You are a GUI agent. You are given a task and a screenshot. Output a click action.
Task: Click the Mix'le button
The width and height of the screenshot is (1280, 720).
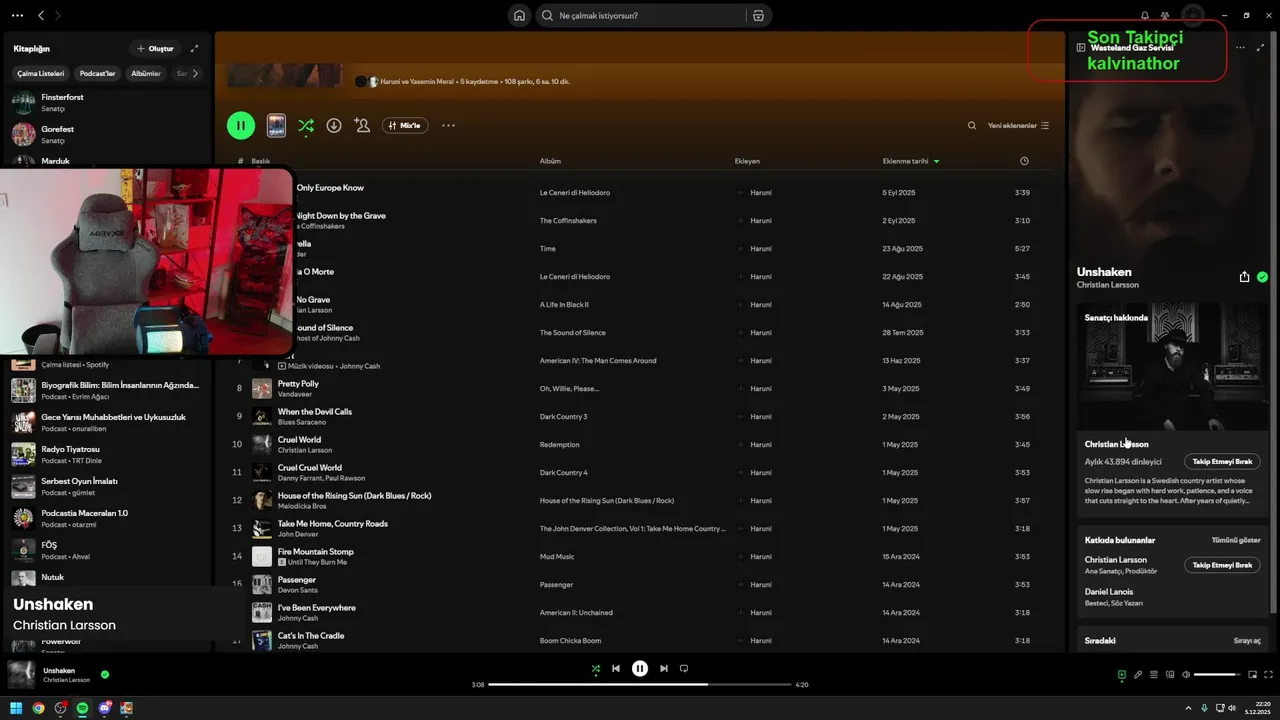point(405,125)
